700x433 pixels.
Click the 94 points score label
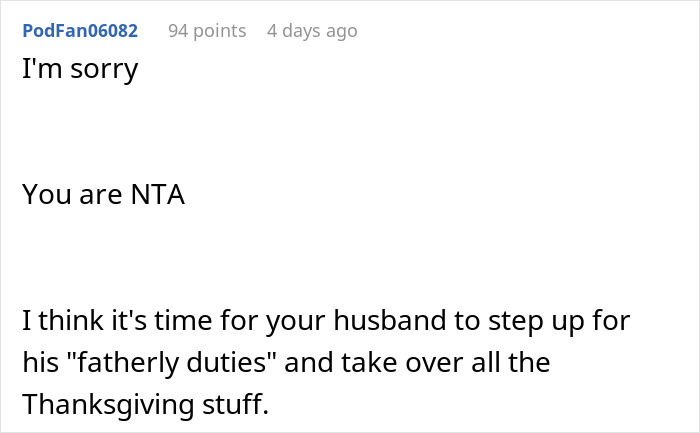point(207,31)
